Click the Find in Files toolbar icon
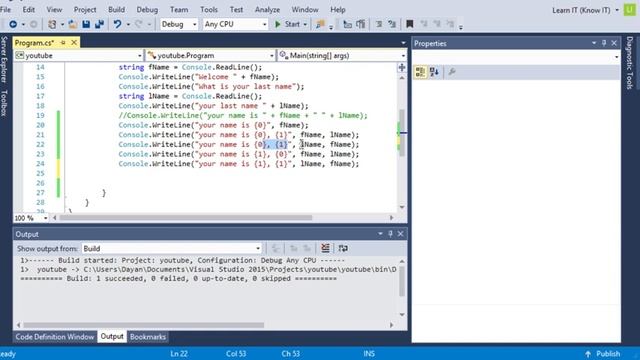The height and width of the screenshot is (360, 640). pyautogui.click(x=320, y=24)
